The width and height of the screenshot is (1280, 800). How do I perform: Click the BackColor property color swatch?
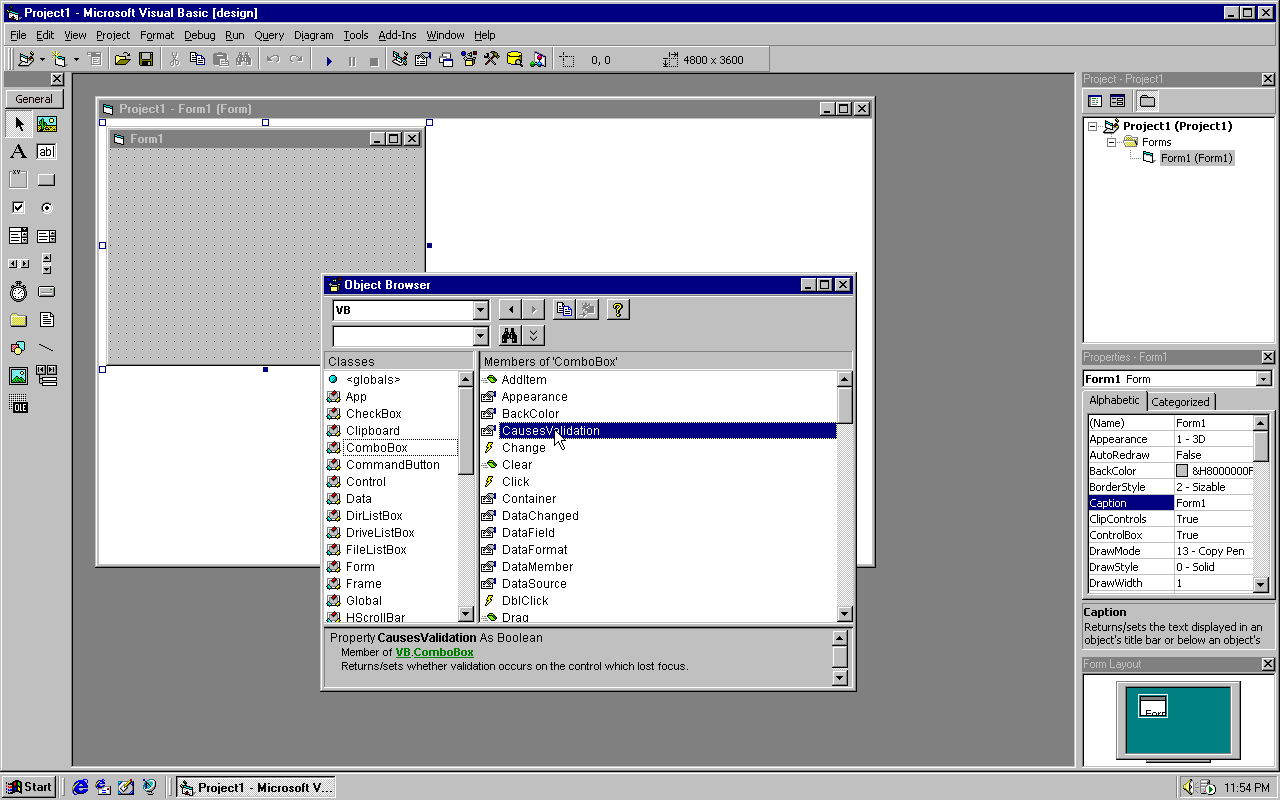[1182, 471]
